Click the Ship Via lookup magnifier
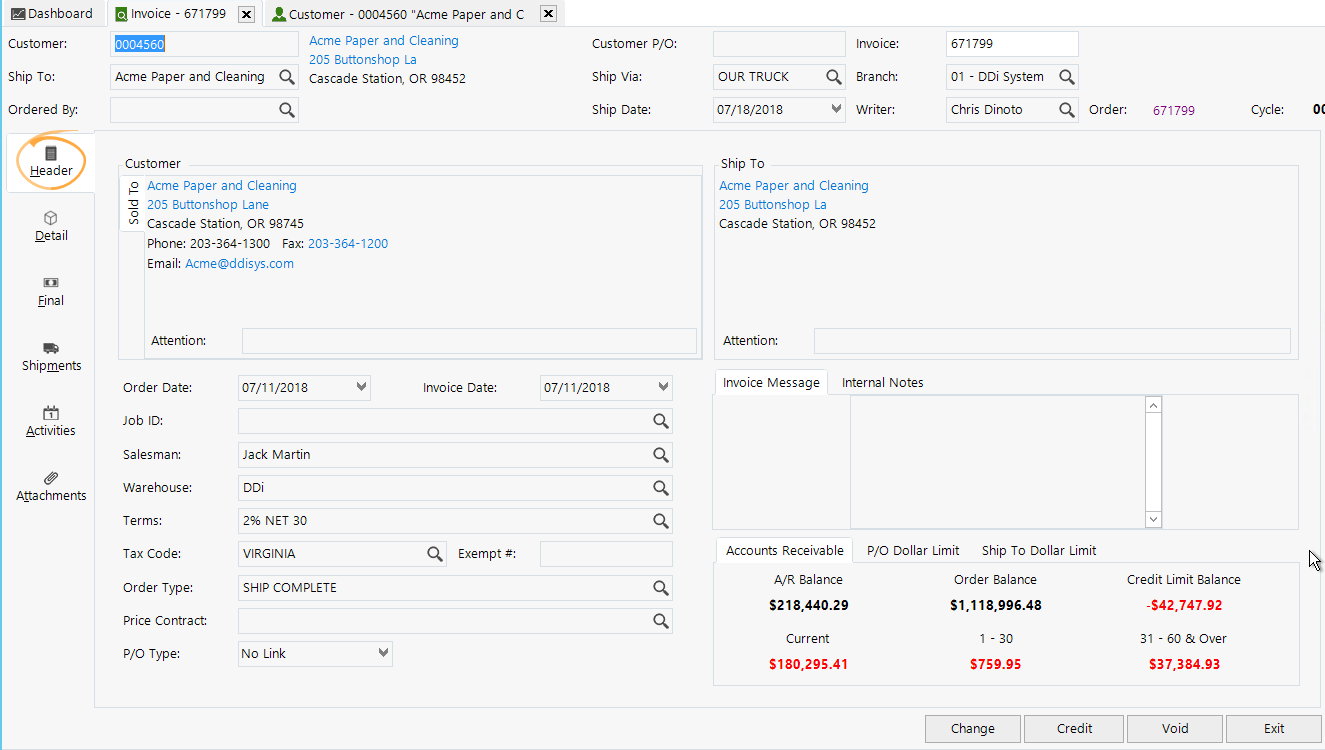The height and width of the screenshot is (750, 1325). 834,76
